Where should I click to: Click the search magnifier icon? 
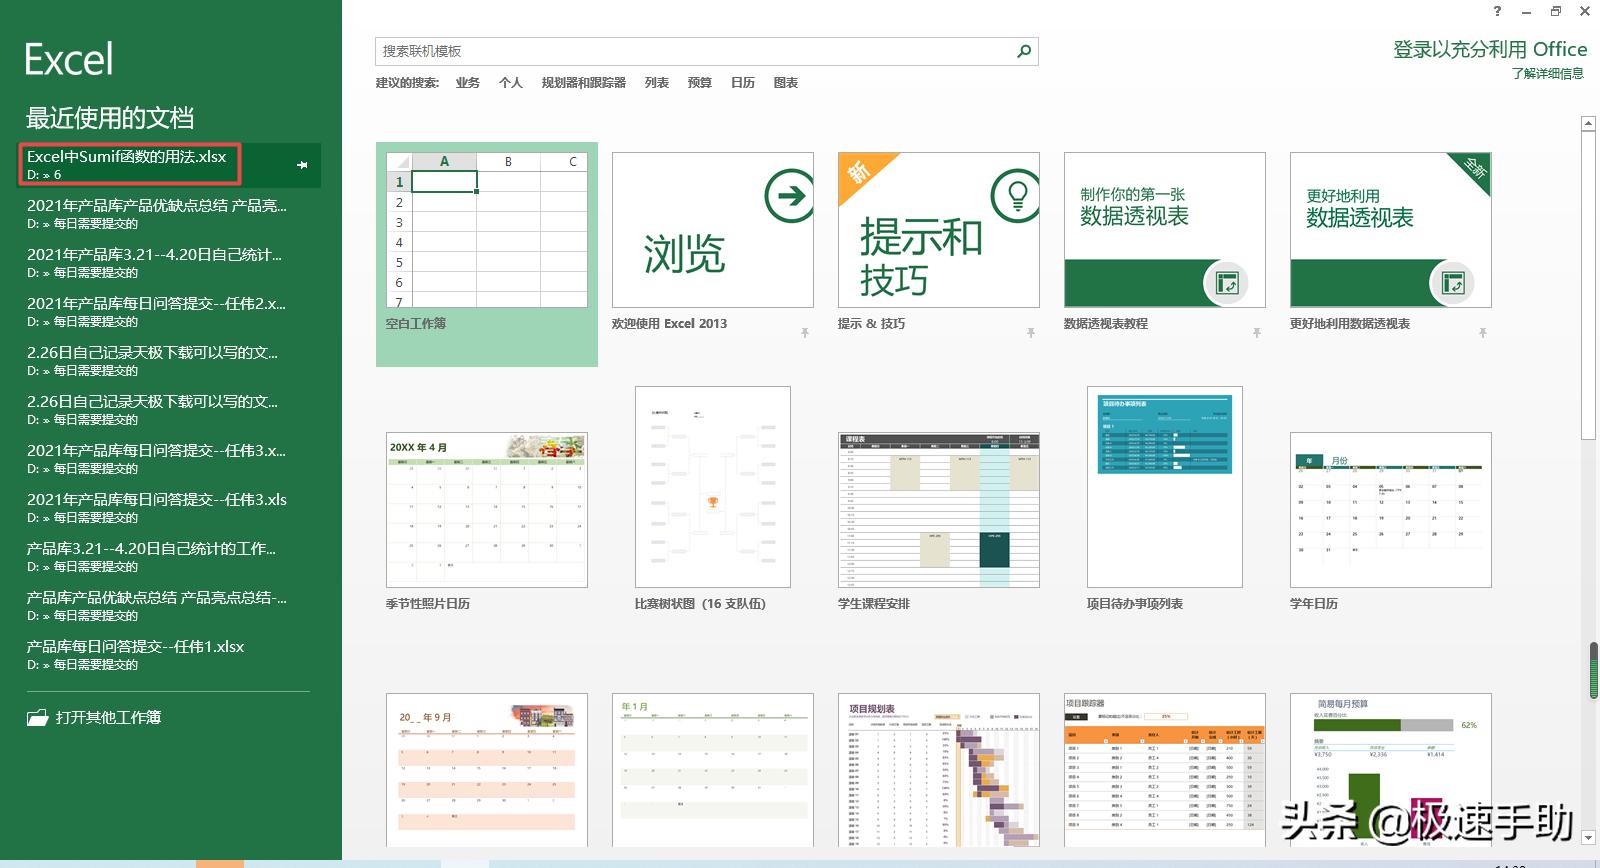click(1024, 51)
